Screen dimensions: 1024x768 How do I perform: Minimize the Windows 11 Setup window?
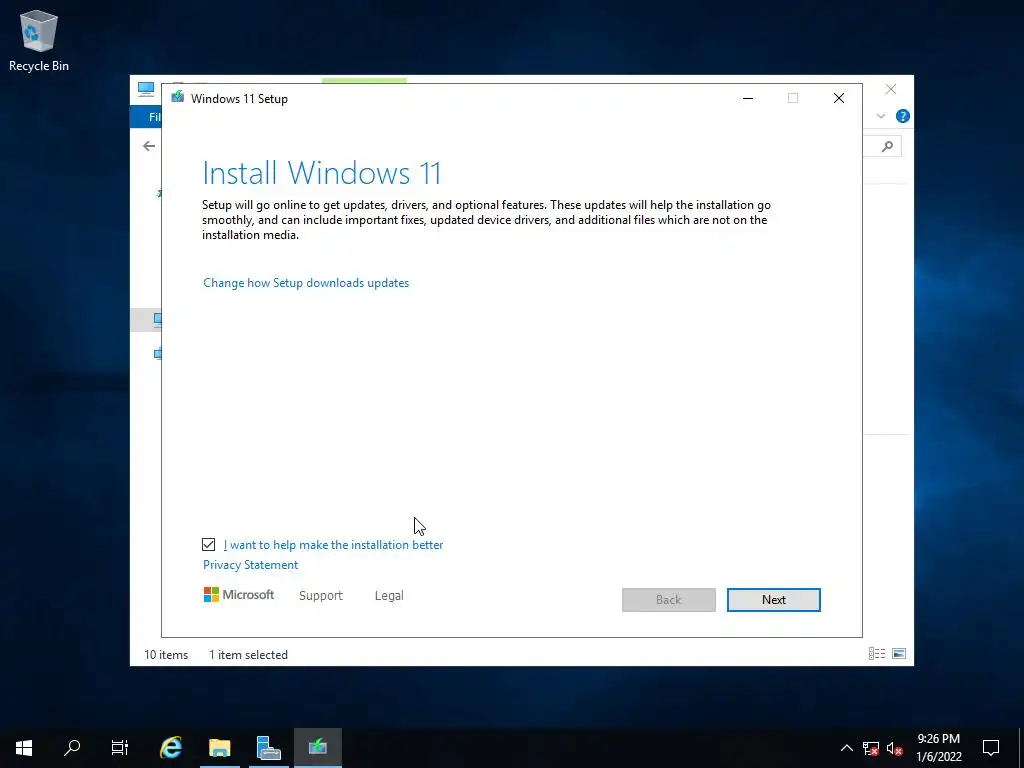pos(748,98)
